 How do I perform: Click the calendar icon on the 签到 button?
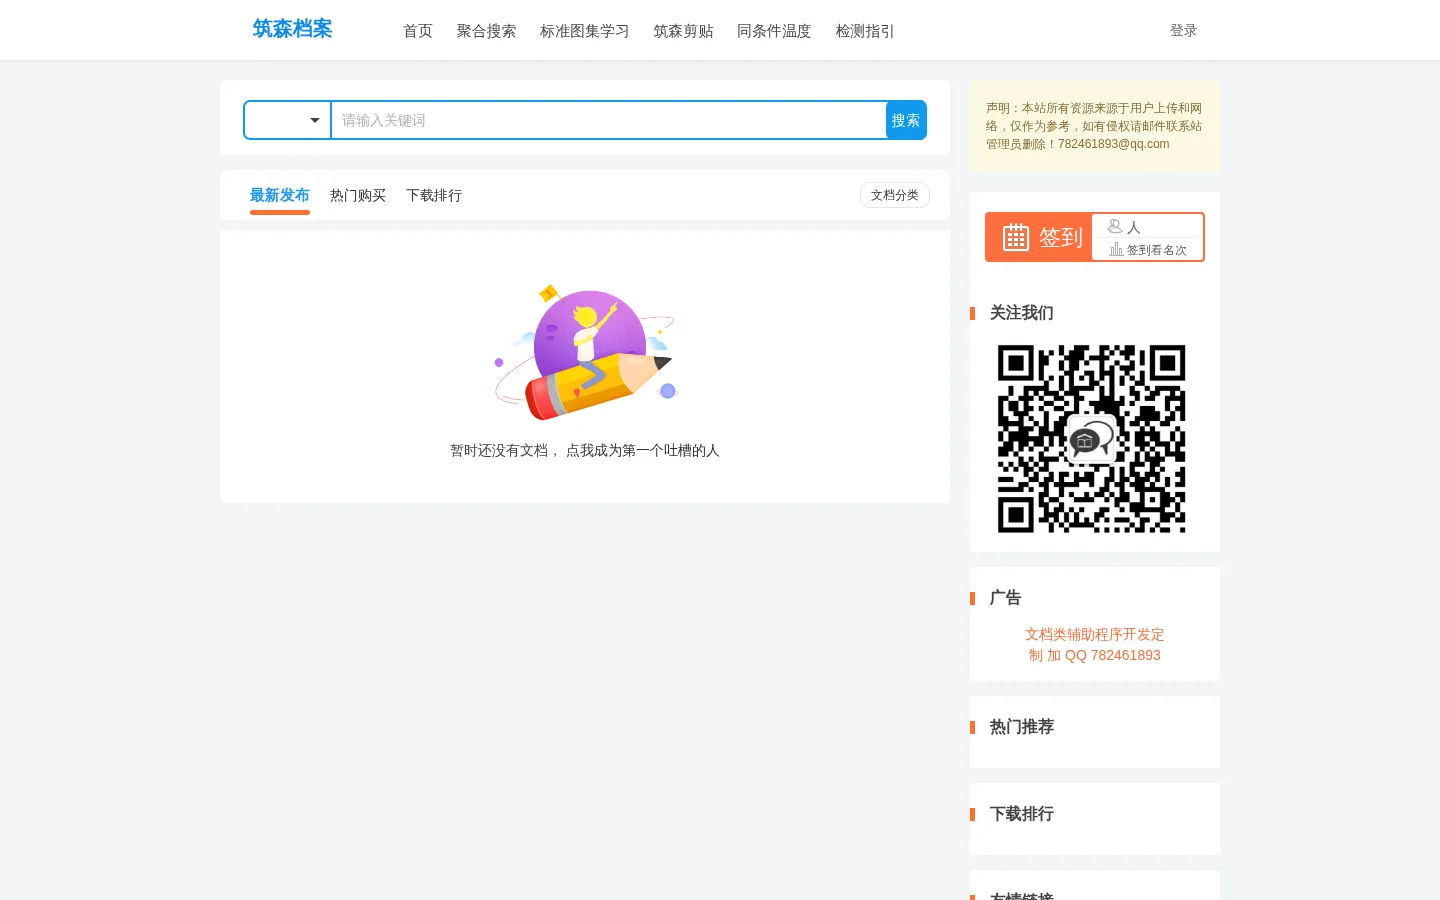click(1016, 237)
